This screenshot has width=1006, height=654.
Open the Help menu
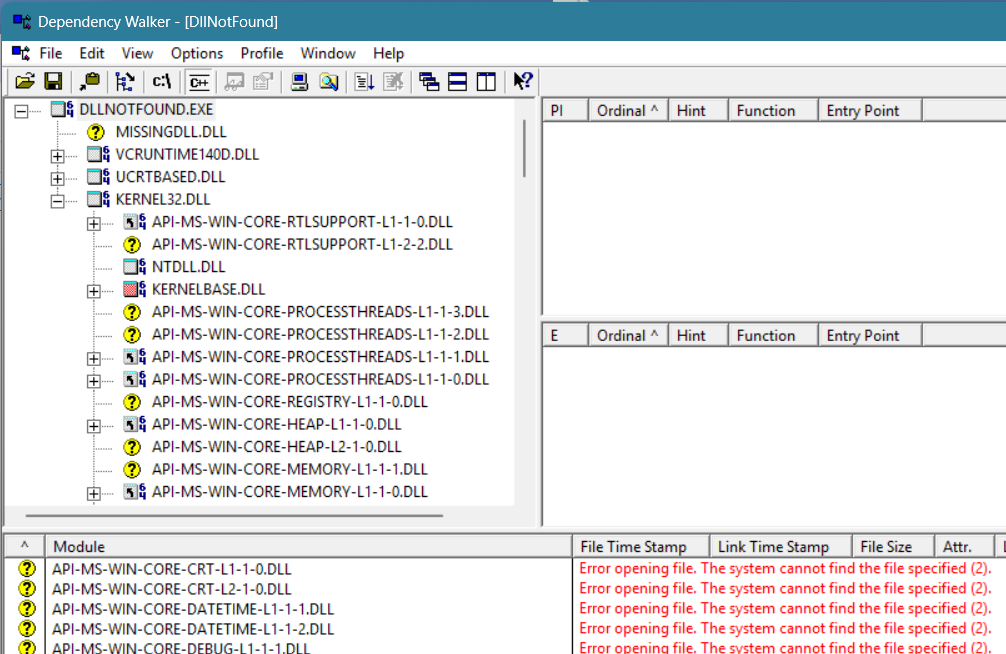388,53
